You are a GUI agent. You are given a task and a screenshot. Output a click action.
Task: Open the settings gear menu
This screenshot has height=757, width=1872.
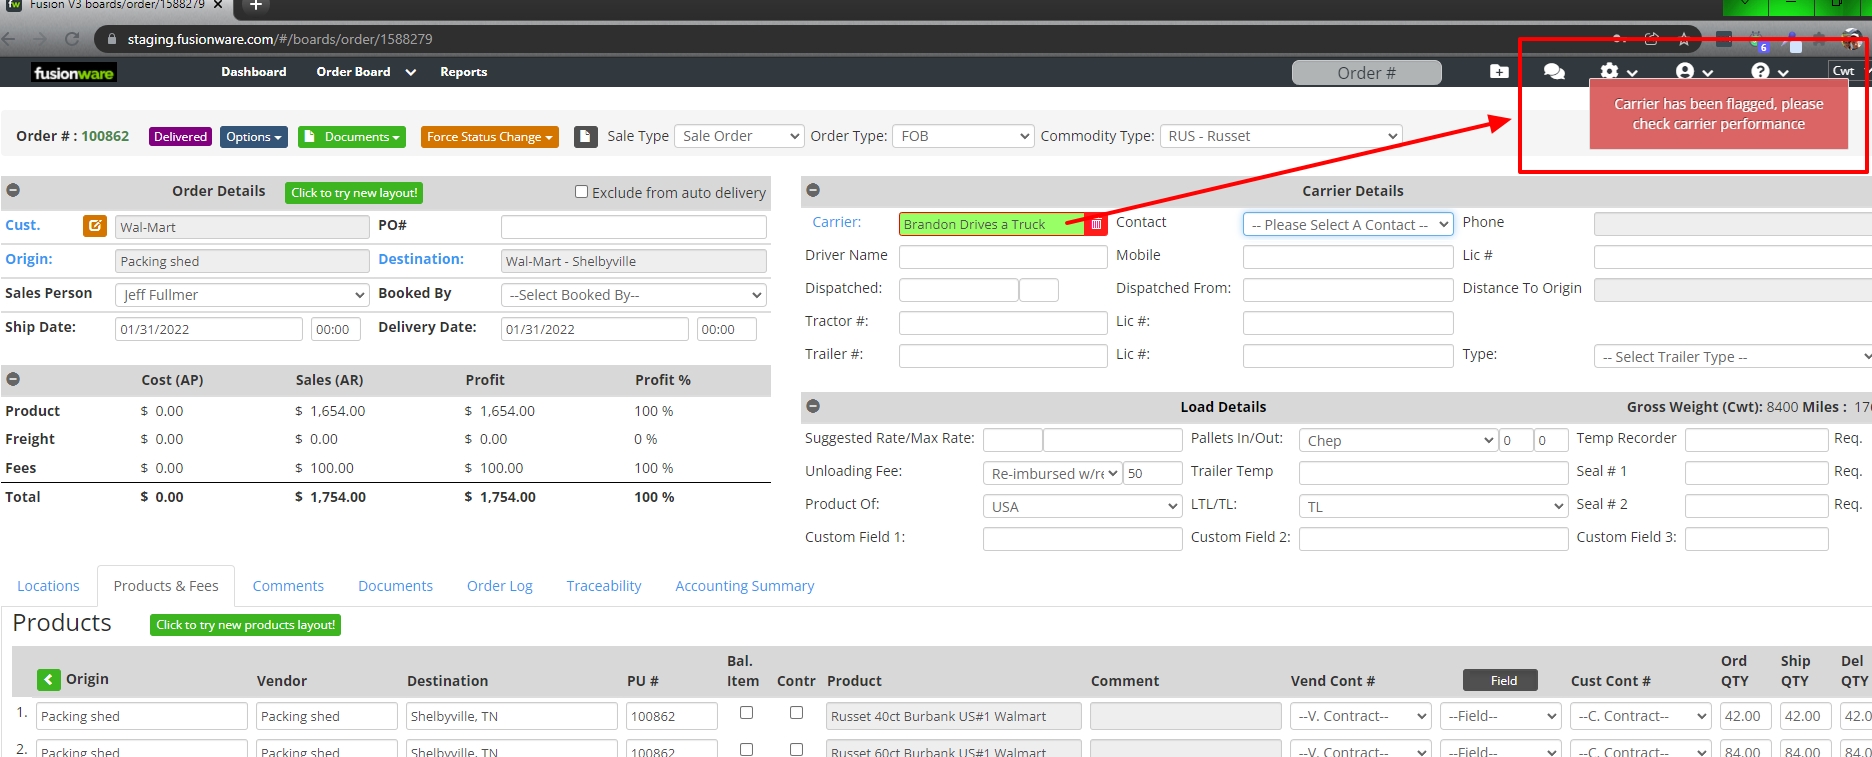[x=1617, y=72]
